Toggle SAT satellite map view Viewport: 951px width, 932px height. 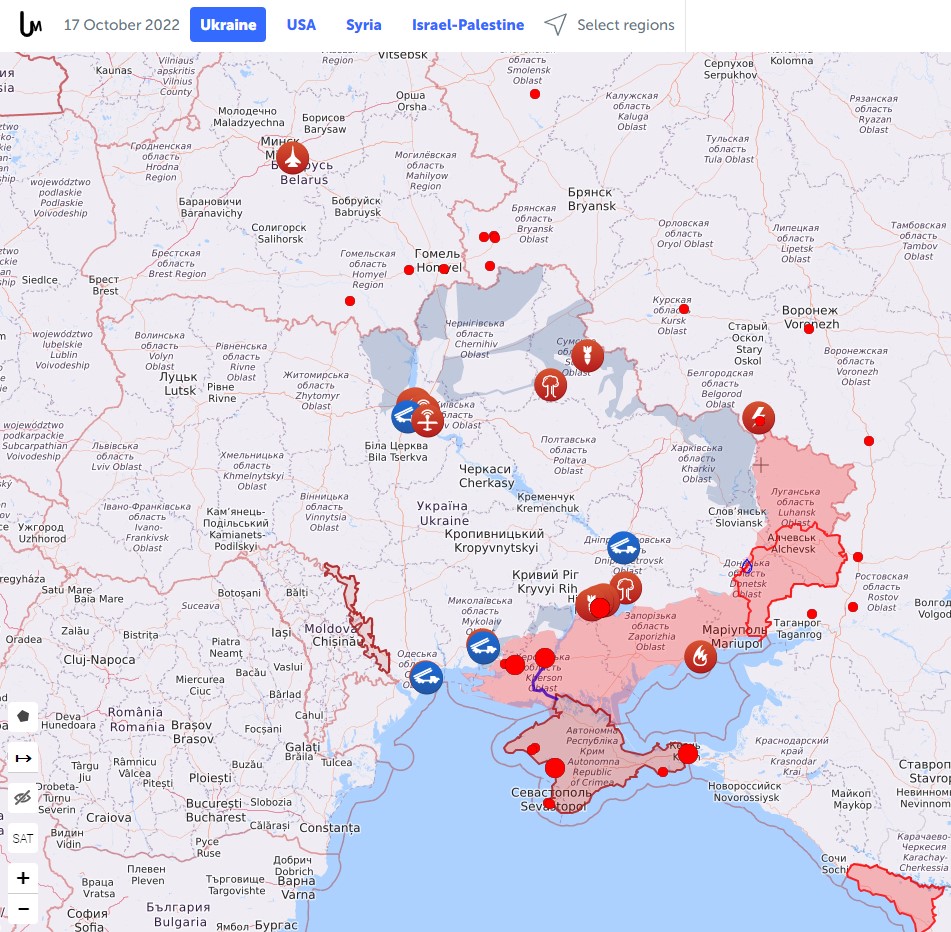pos(23,838)
